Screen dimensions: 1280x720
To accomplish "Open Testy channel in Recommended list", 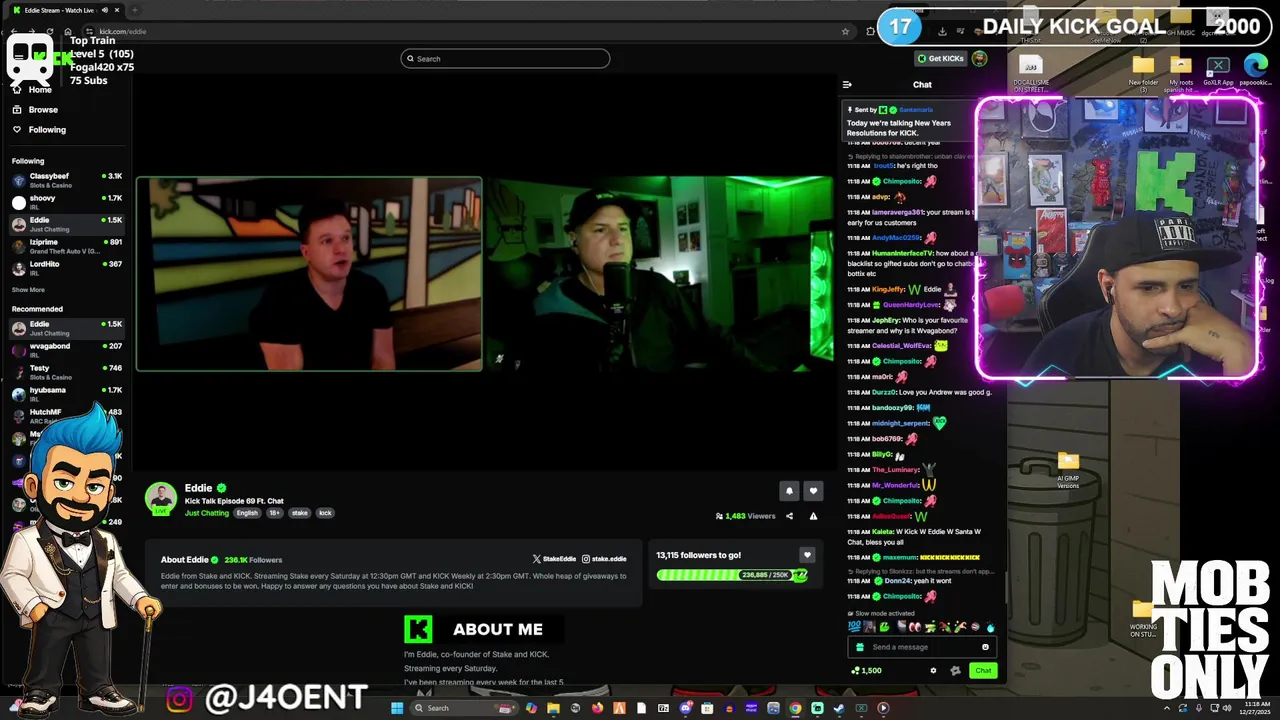I will pos(66,372).
